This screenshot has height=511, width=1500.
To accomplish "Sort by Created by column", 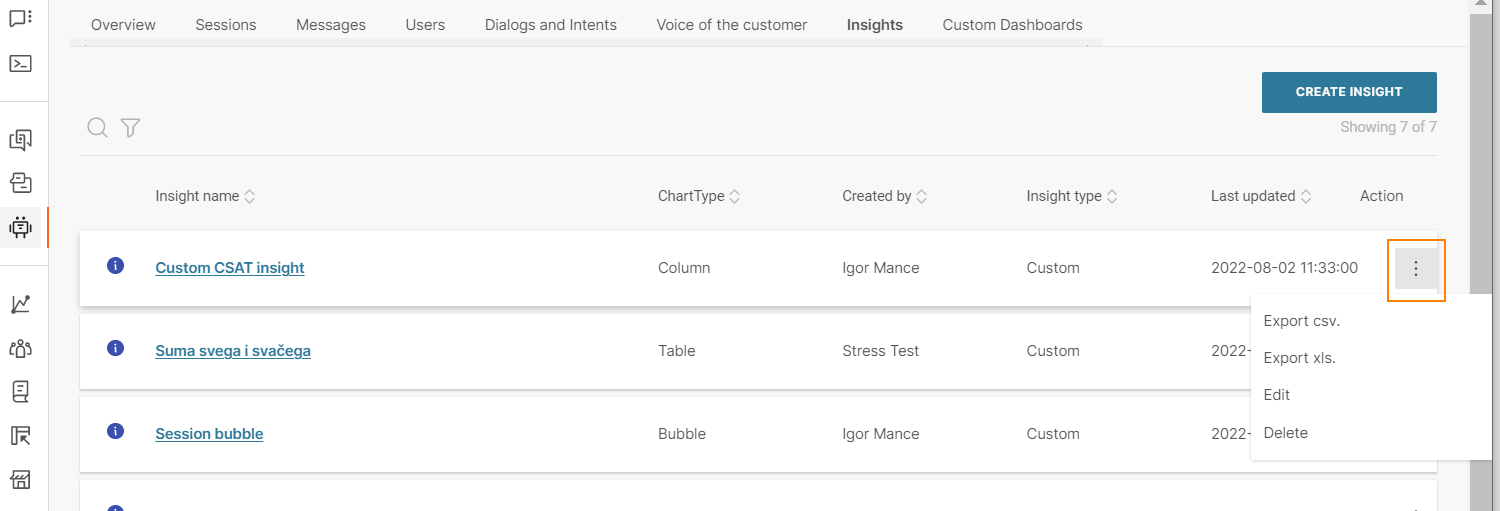I will coord(884,196).
